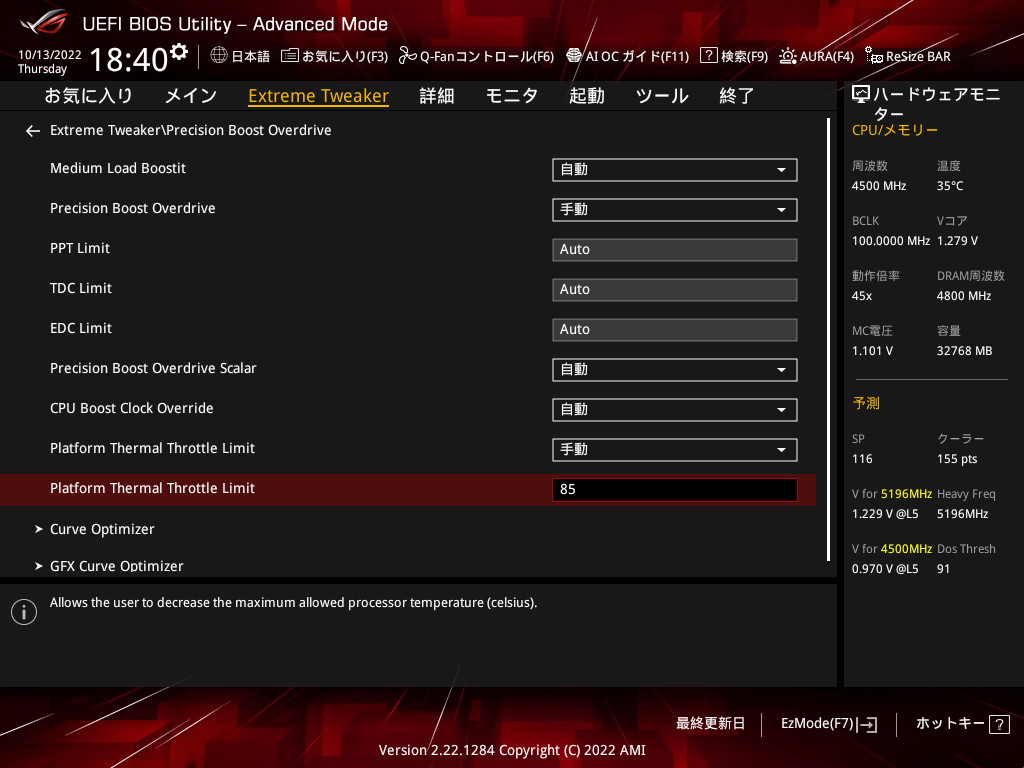Click the EDC Limit input field
1024x768 pixels.
[x=675, y=330]
